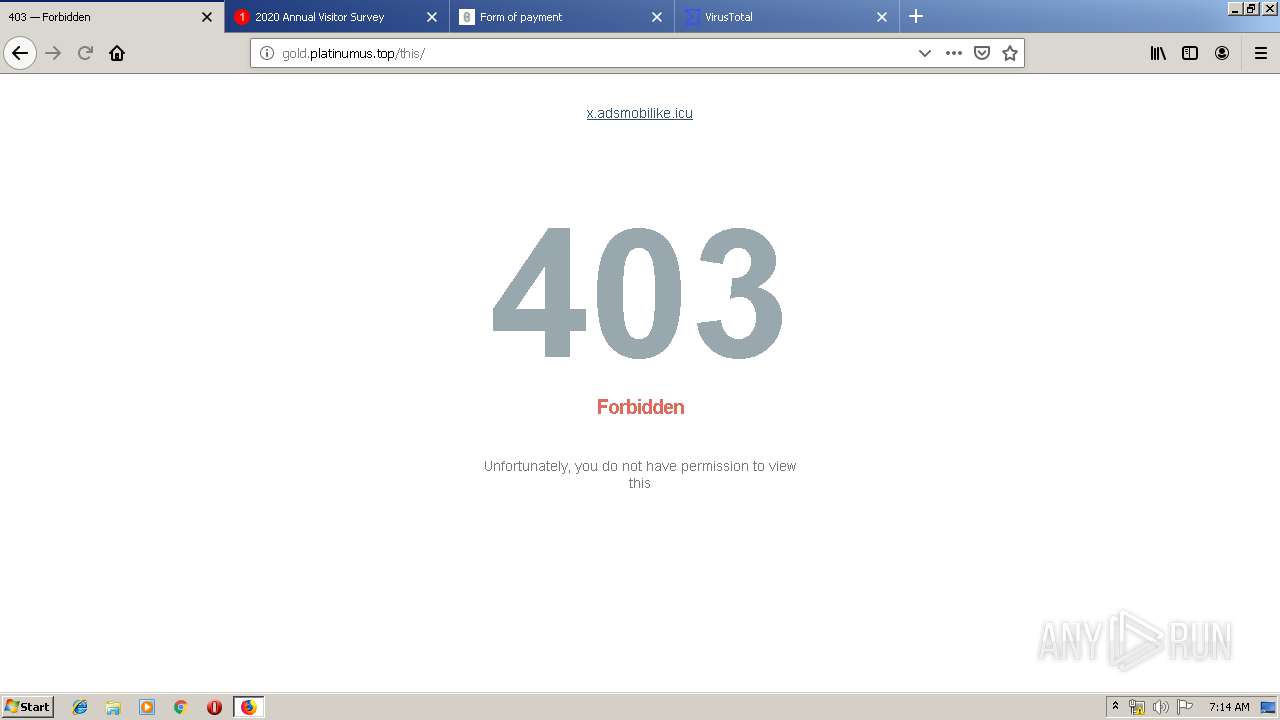Screen dimensions: 1280x720
Task: Open Windows Explorer folder from taskbar
Action: tap(113, 707)
